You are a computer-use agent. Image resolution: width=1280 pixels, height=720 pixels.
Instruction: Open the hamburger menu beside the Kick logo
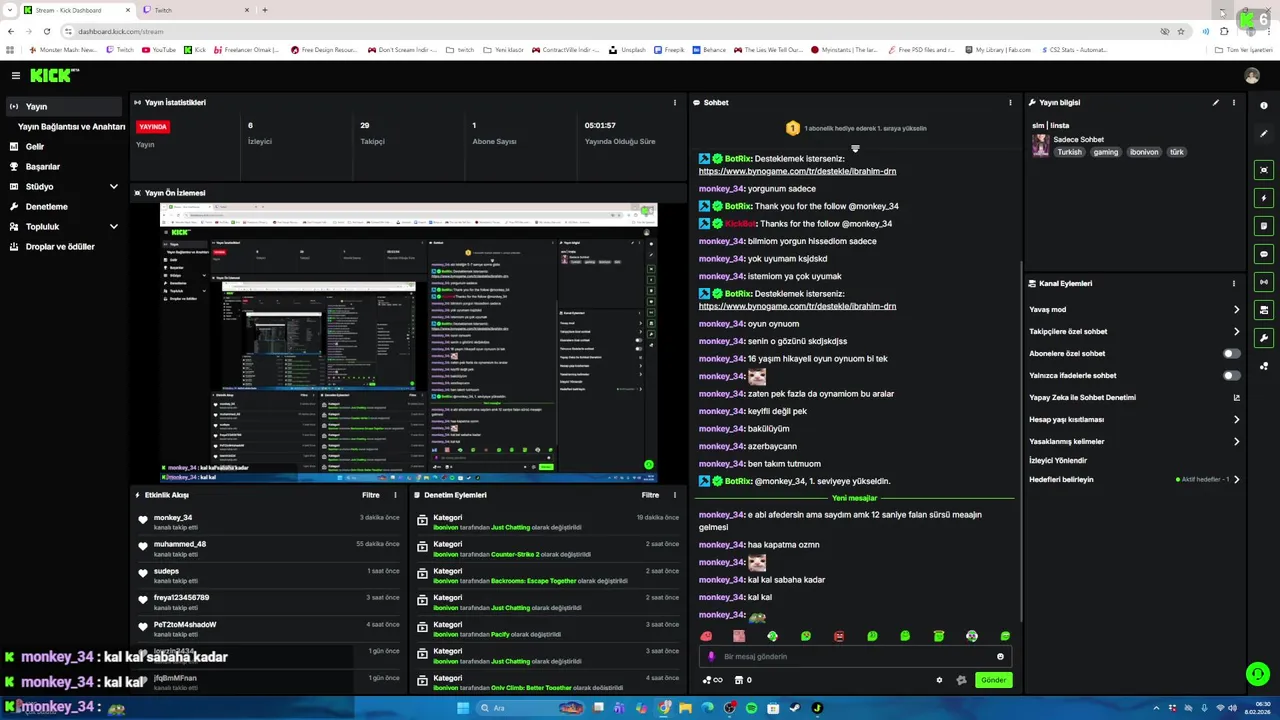pyautogui.click(x=15, y=75)
